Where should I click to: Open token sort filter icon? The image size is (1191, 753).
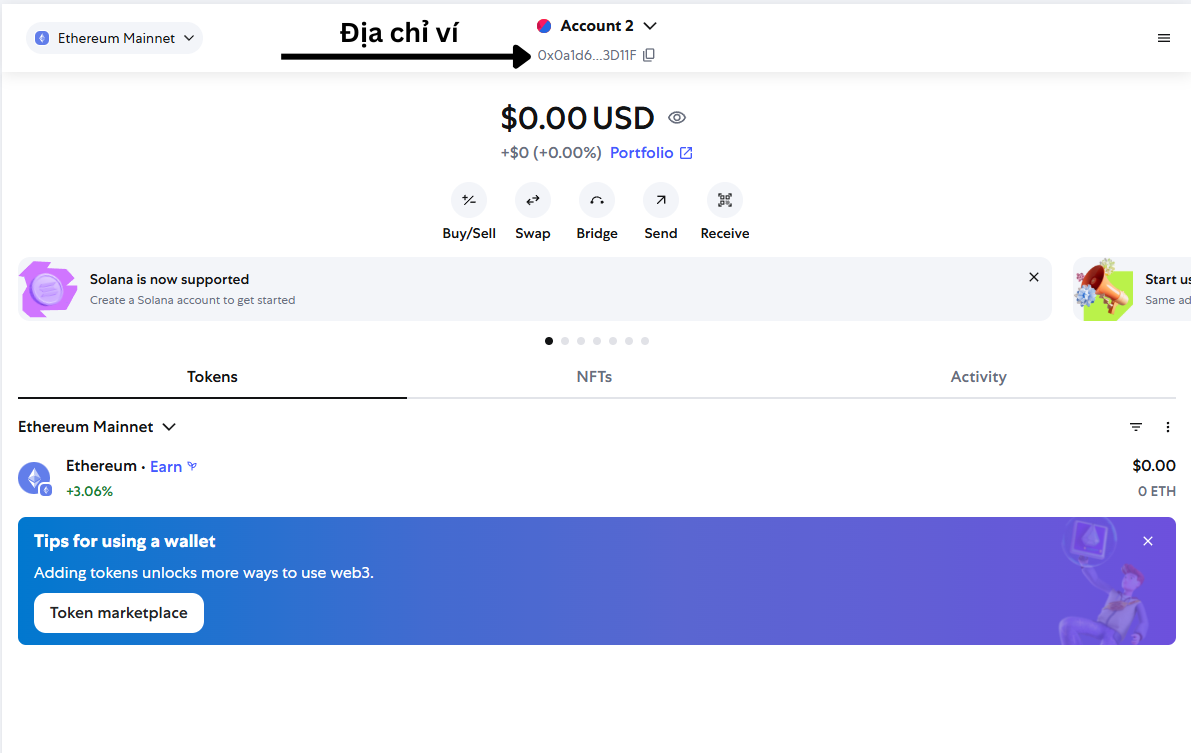[1136, 427]
